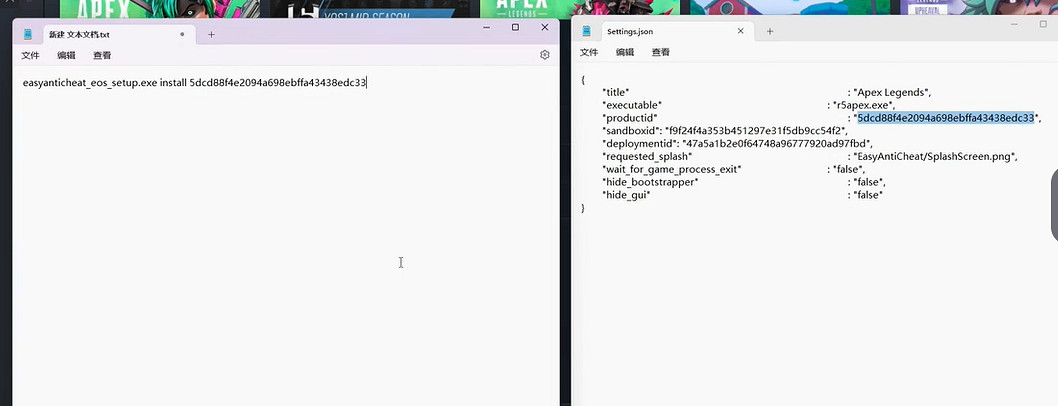
Task: Click the Apex Legends banner above Settings.json window
Action: click(x=580, y=7)
